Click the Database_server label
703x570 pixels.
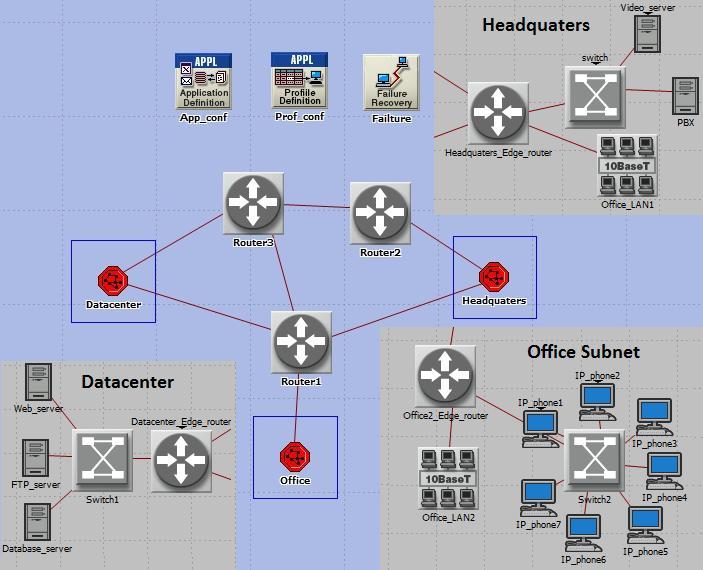[x=37, y=548]
